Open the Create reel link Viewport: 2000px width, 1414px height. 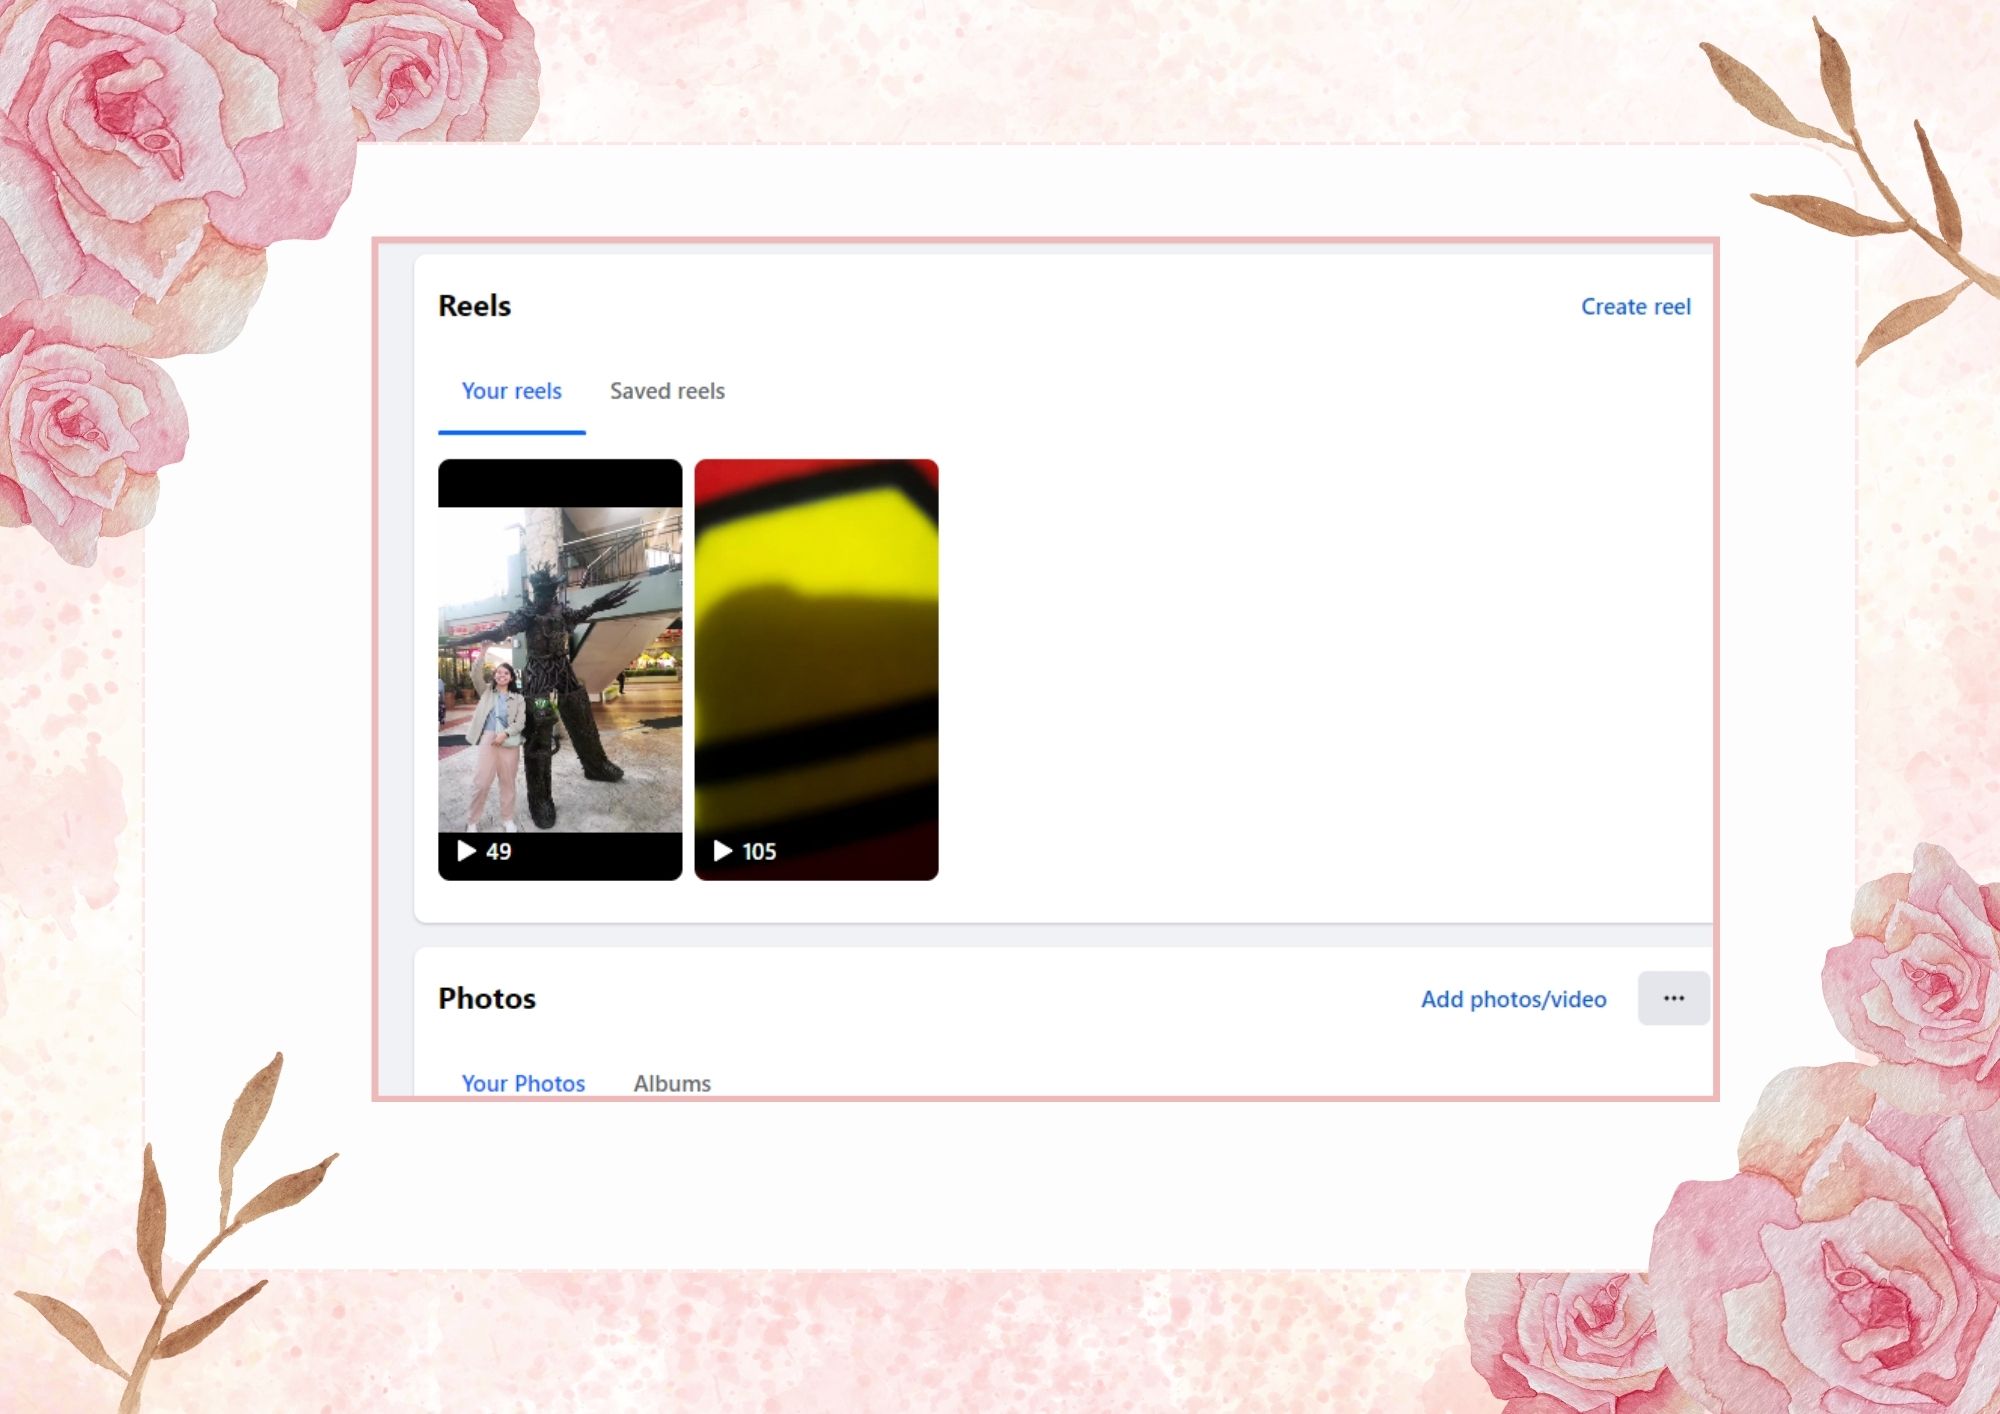pyautogui.click(x=1635, y=307)
